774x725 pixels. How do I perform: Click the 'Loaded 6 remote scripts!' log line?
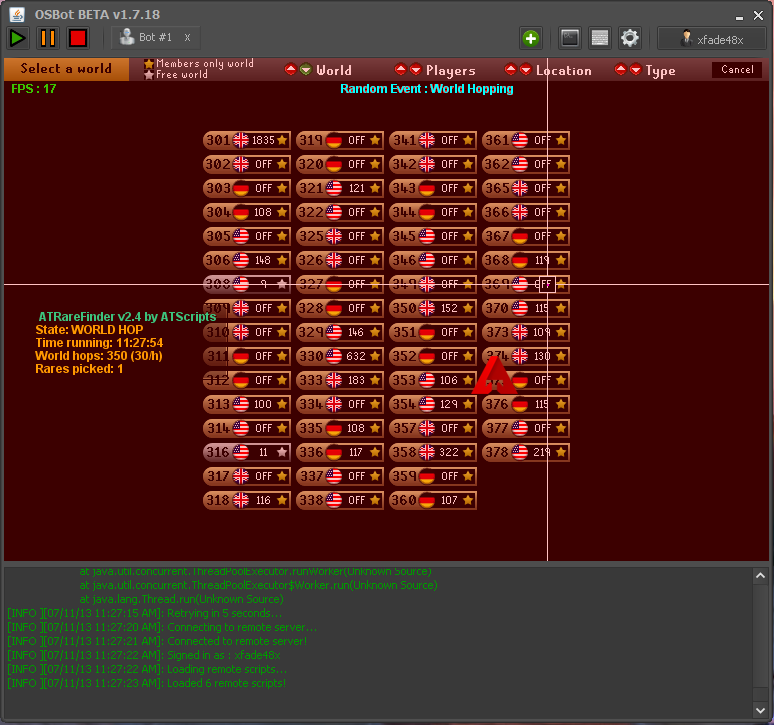point(147,683)
